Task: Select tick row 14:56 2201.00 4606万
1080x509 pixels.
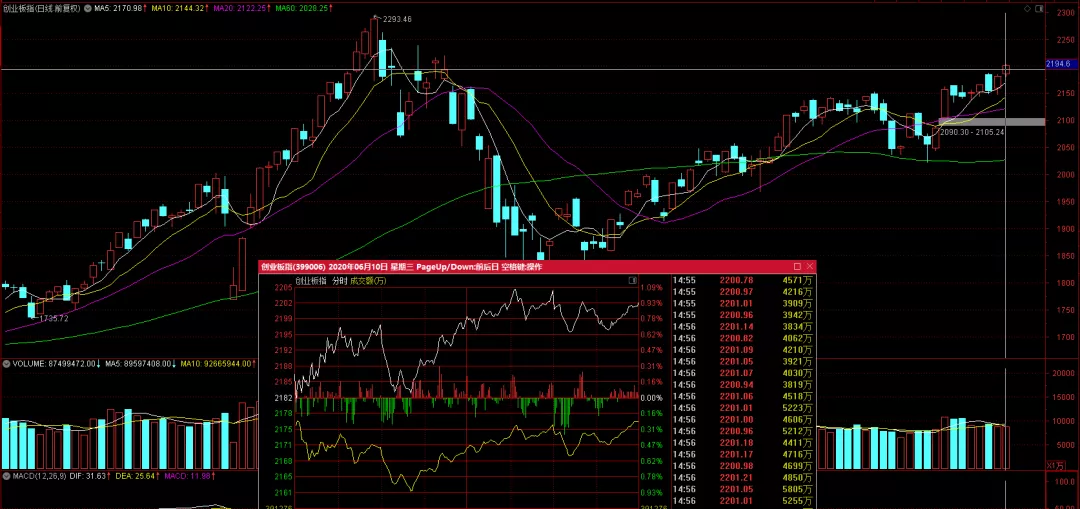Action: tap(743, 419)
